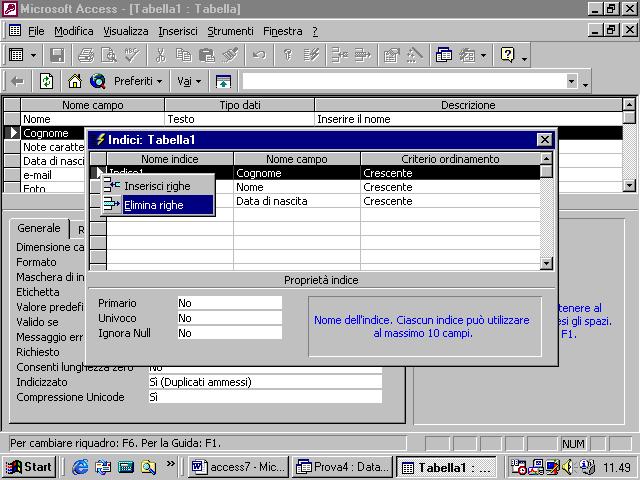Click the e-mail field name row

[53, 175]
